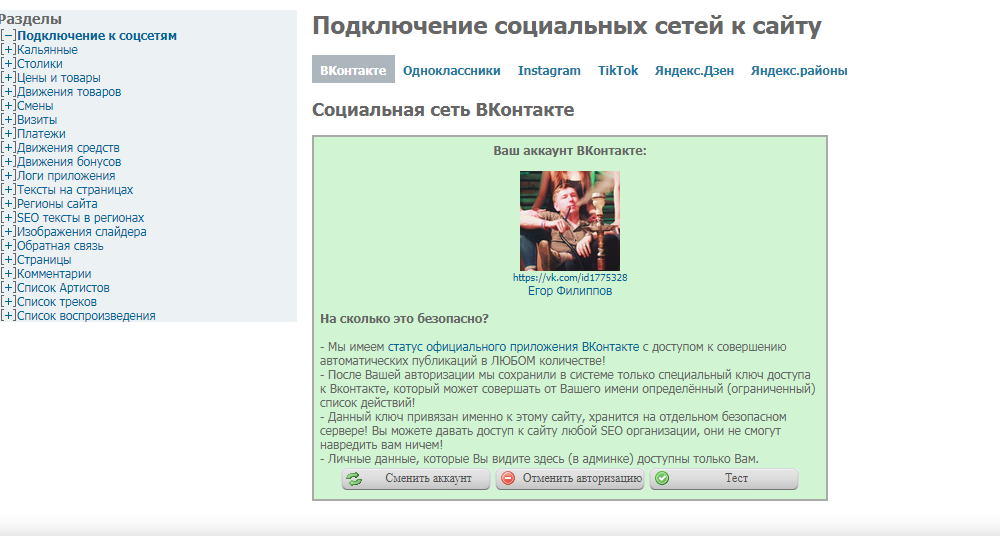Viewport: 1000px width, 536px height.
Task: Expand the Цены и товары node
Action: pos(8,78)
